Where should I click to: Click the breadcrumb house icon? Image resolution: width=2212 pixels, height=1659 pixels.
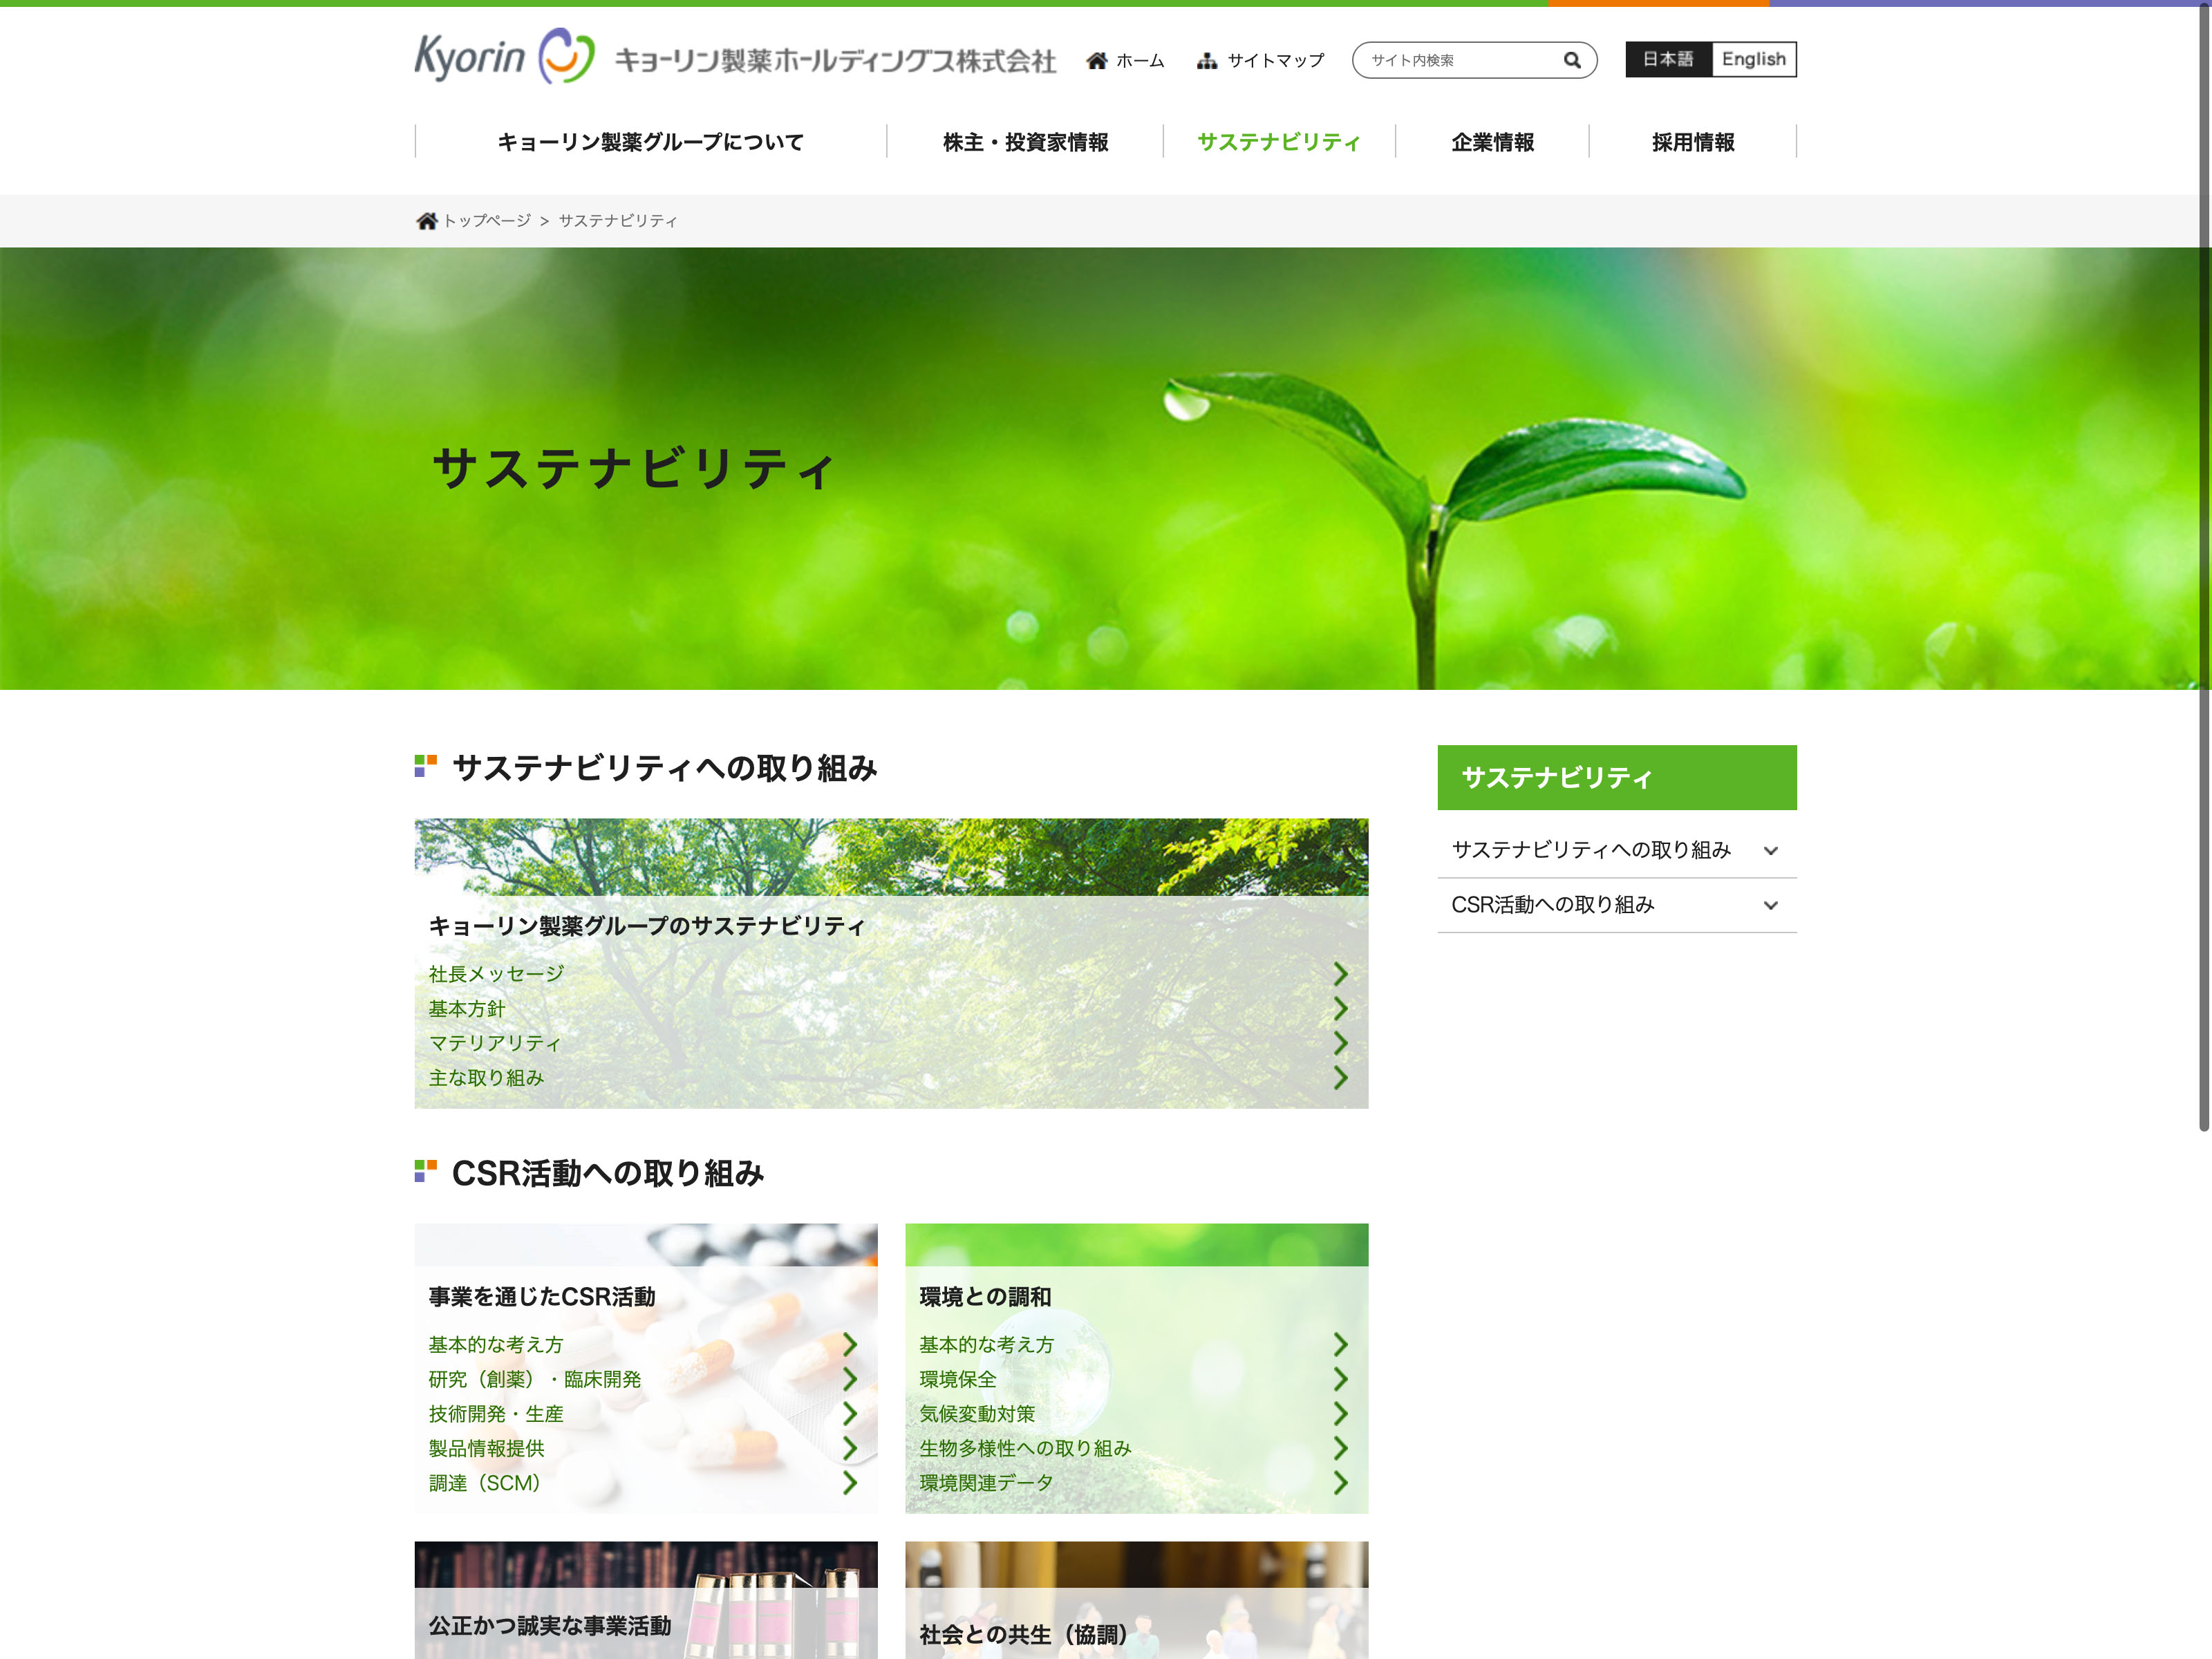[x=426, y=221]
